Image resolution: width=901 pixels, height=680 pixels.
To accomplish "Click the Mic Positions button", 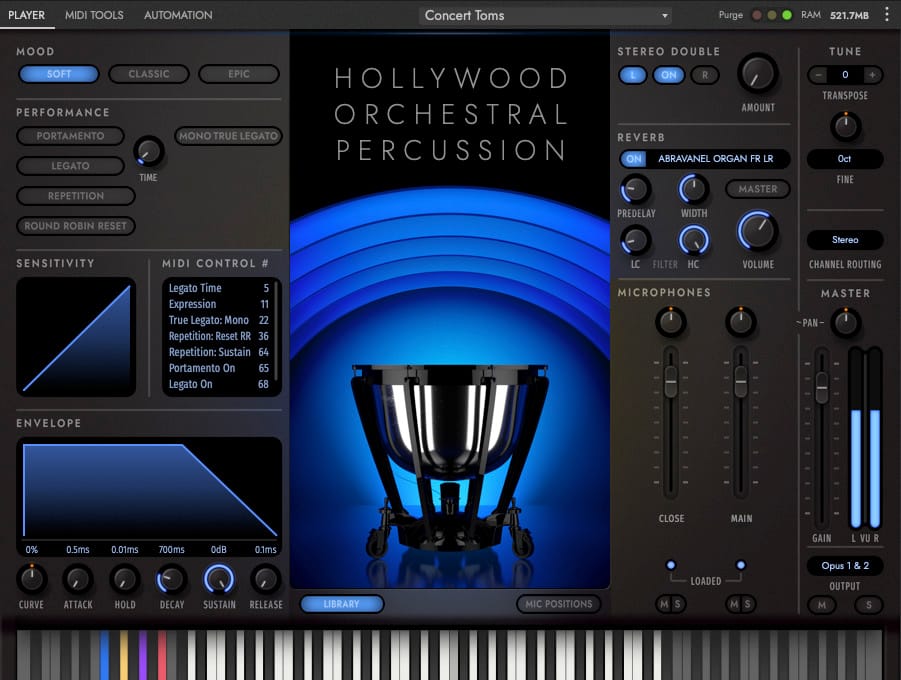I will click(x=559, y=604).
